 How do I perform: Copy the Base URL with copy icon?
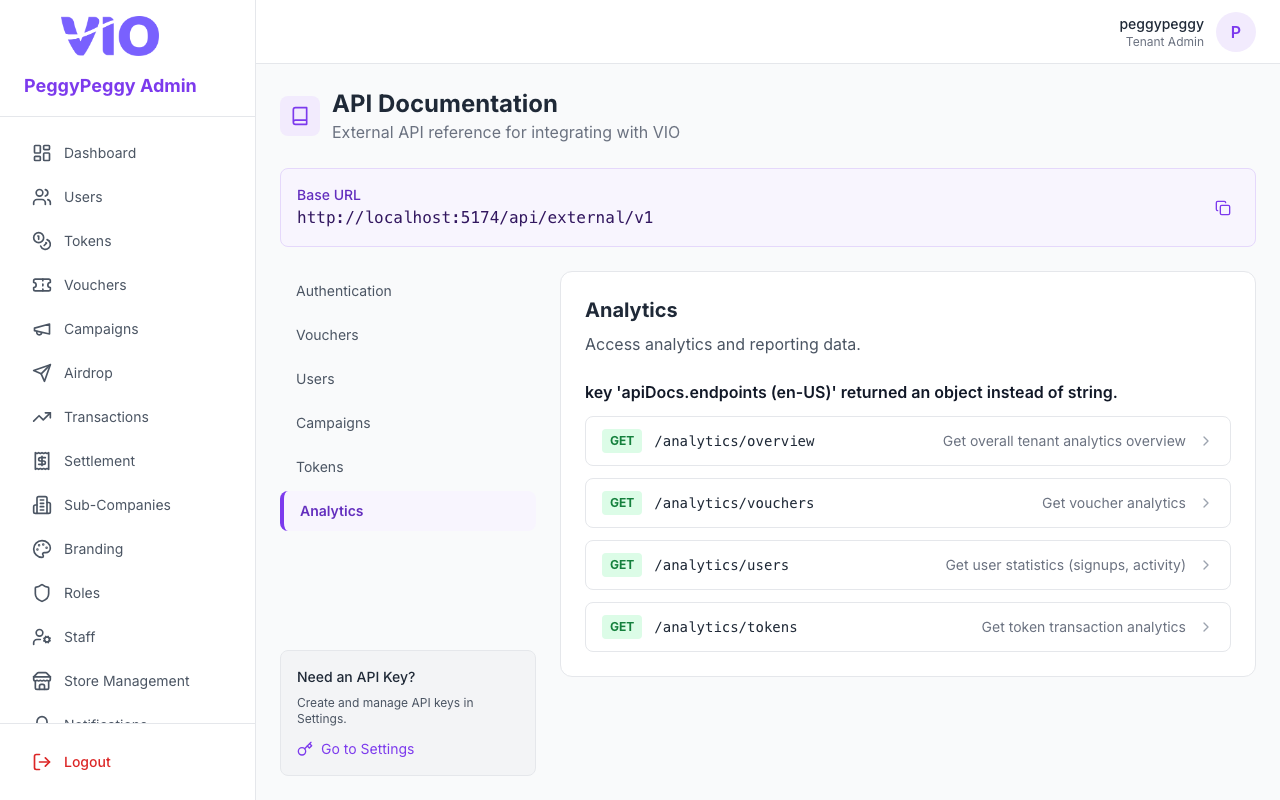(1223, 208)
